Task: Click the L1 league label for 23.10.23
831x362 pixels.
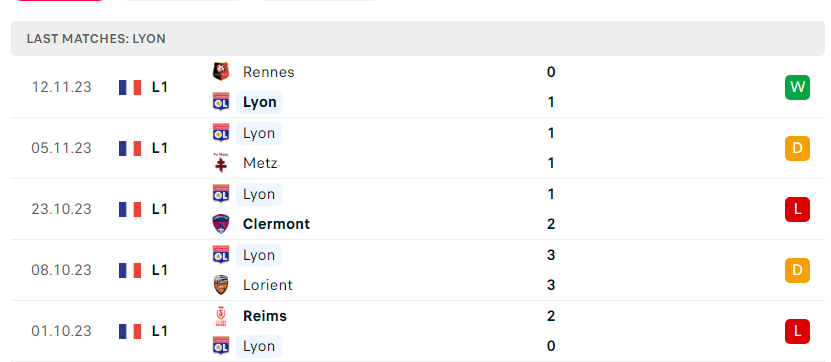Action: 160,209
